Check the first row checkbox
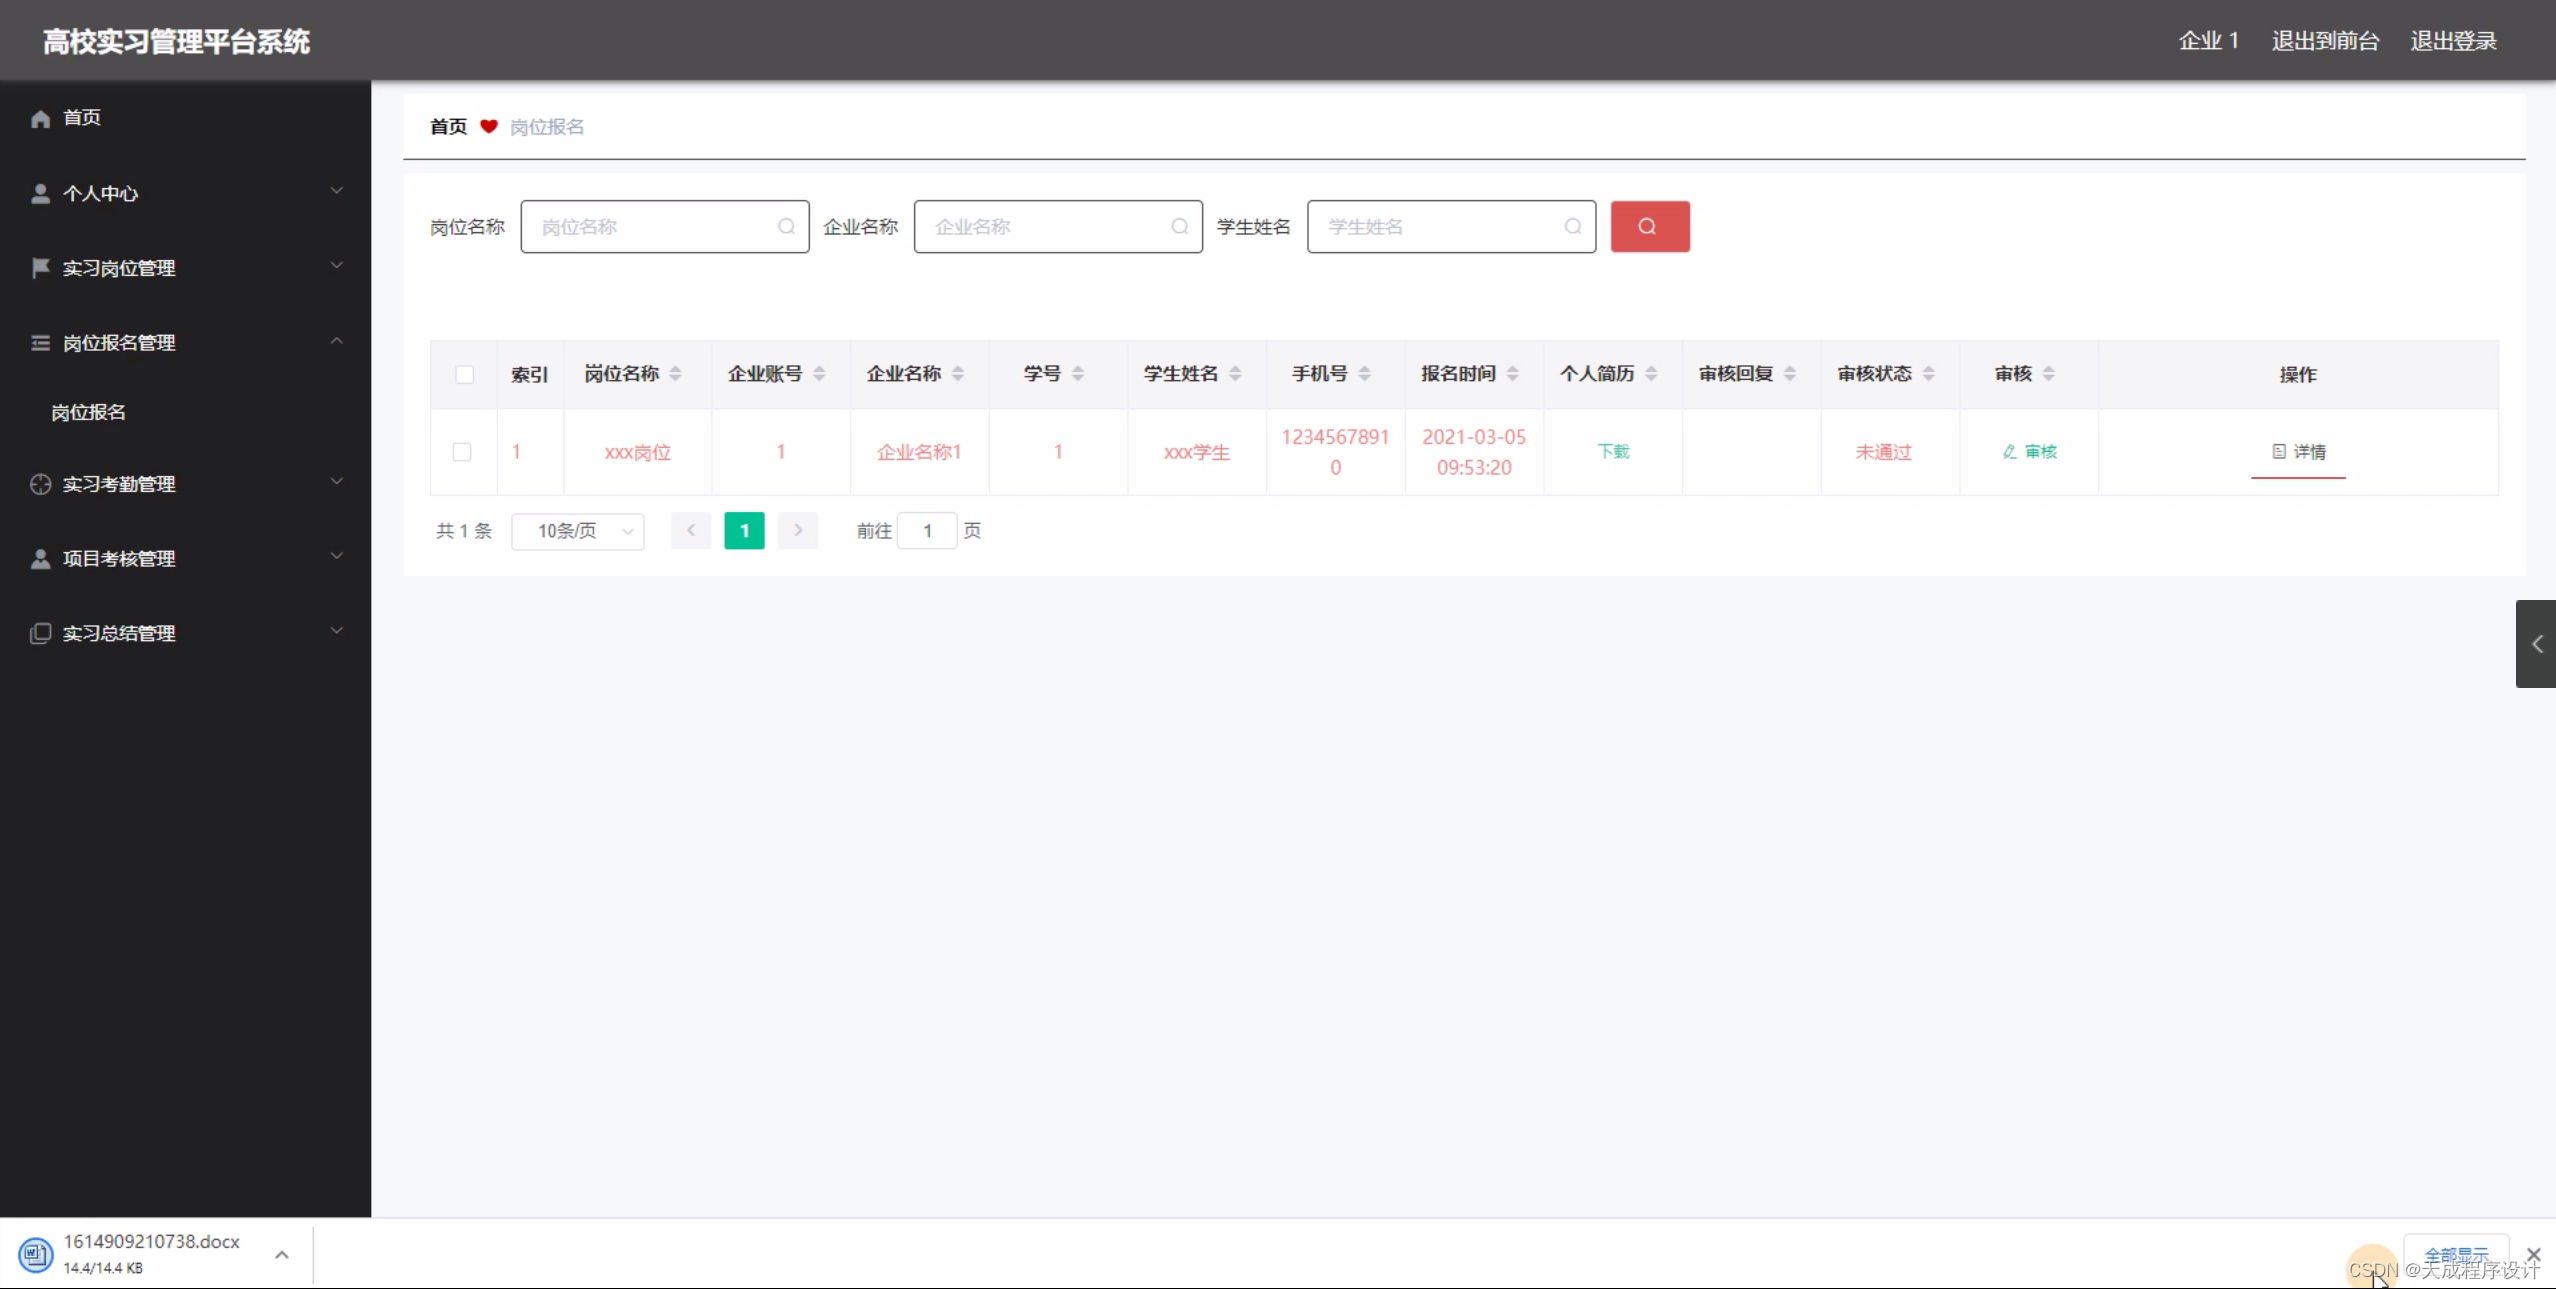Screen dimensions: 2556x1289 462,452
